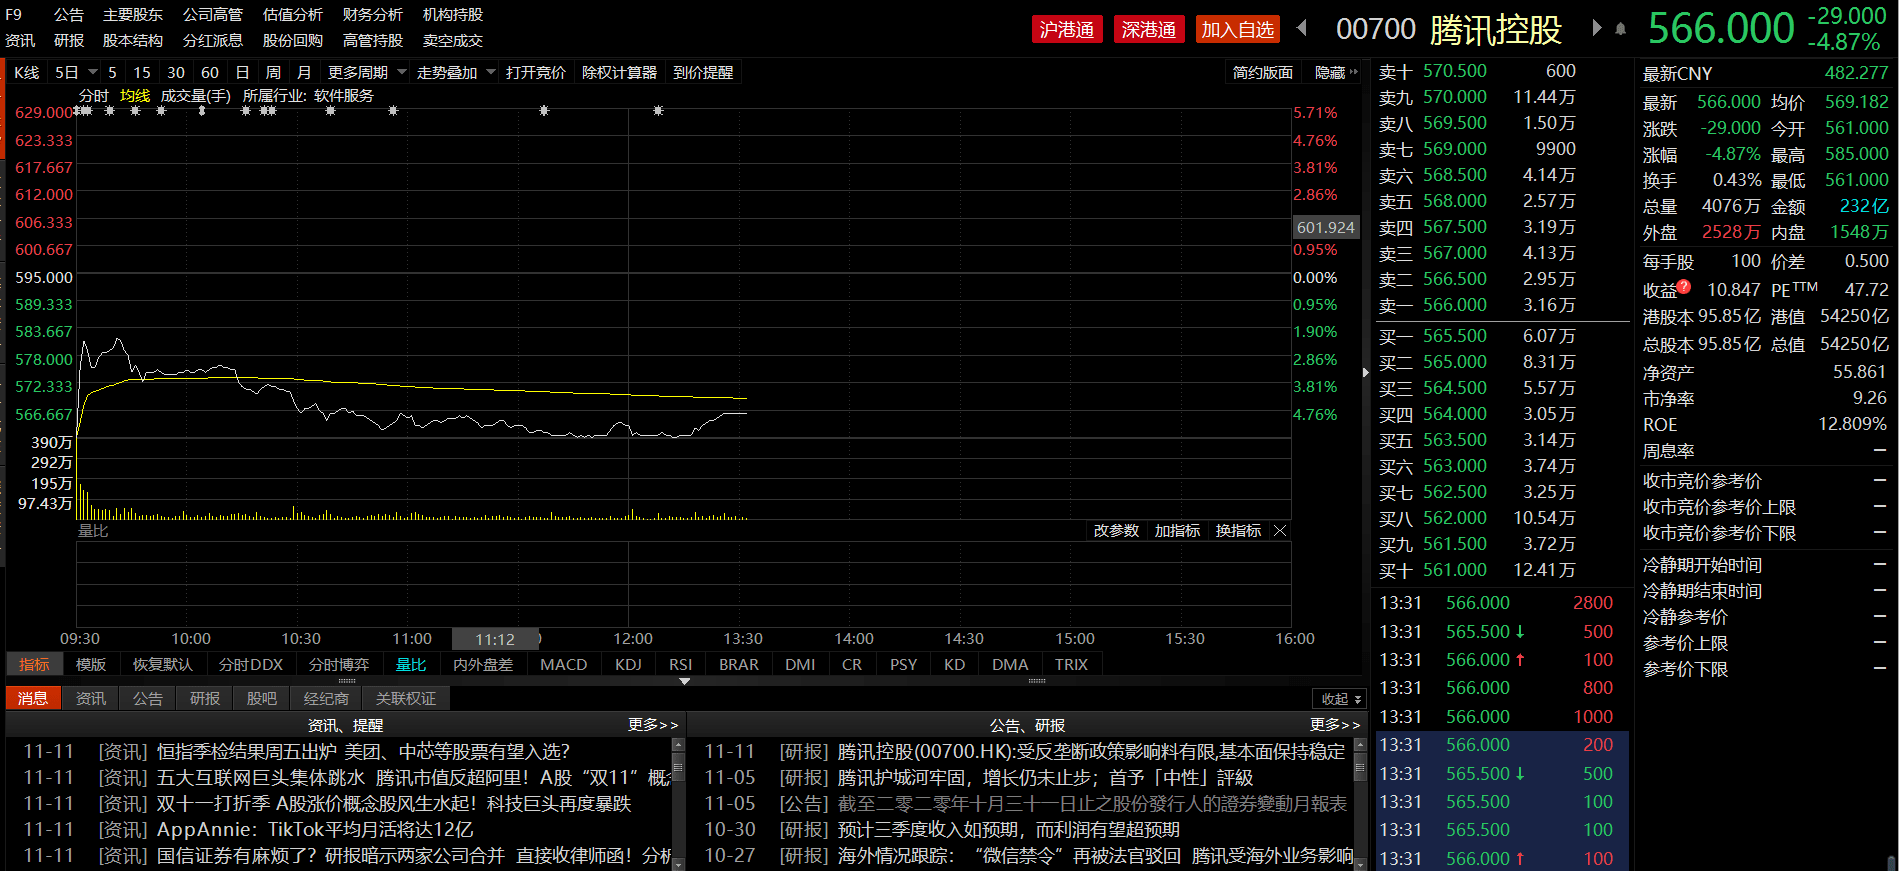Open the 财务分析 menu item
Screen dimensions: 1899x871
pos(373,15)
